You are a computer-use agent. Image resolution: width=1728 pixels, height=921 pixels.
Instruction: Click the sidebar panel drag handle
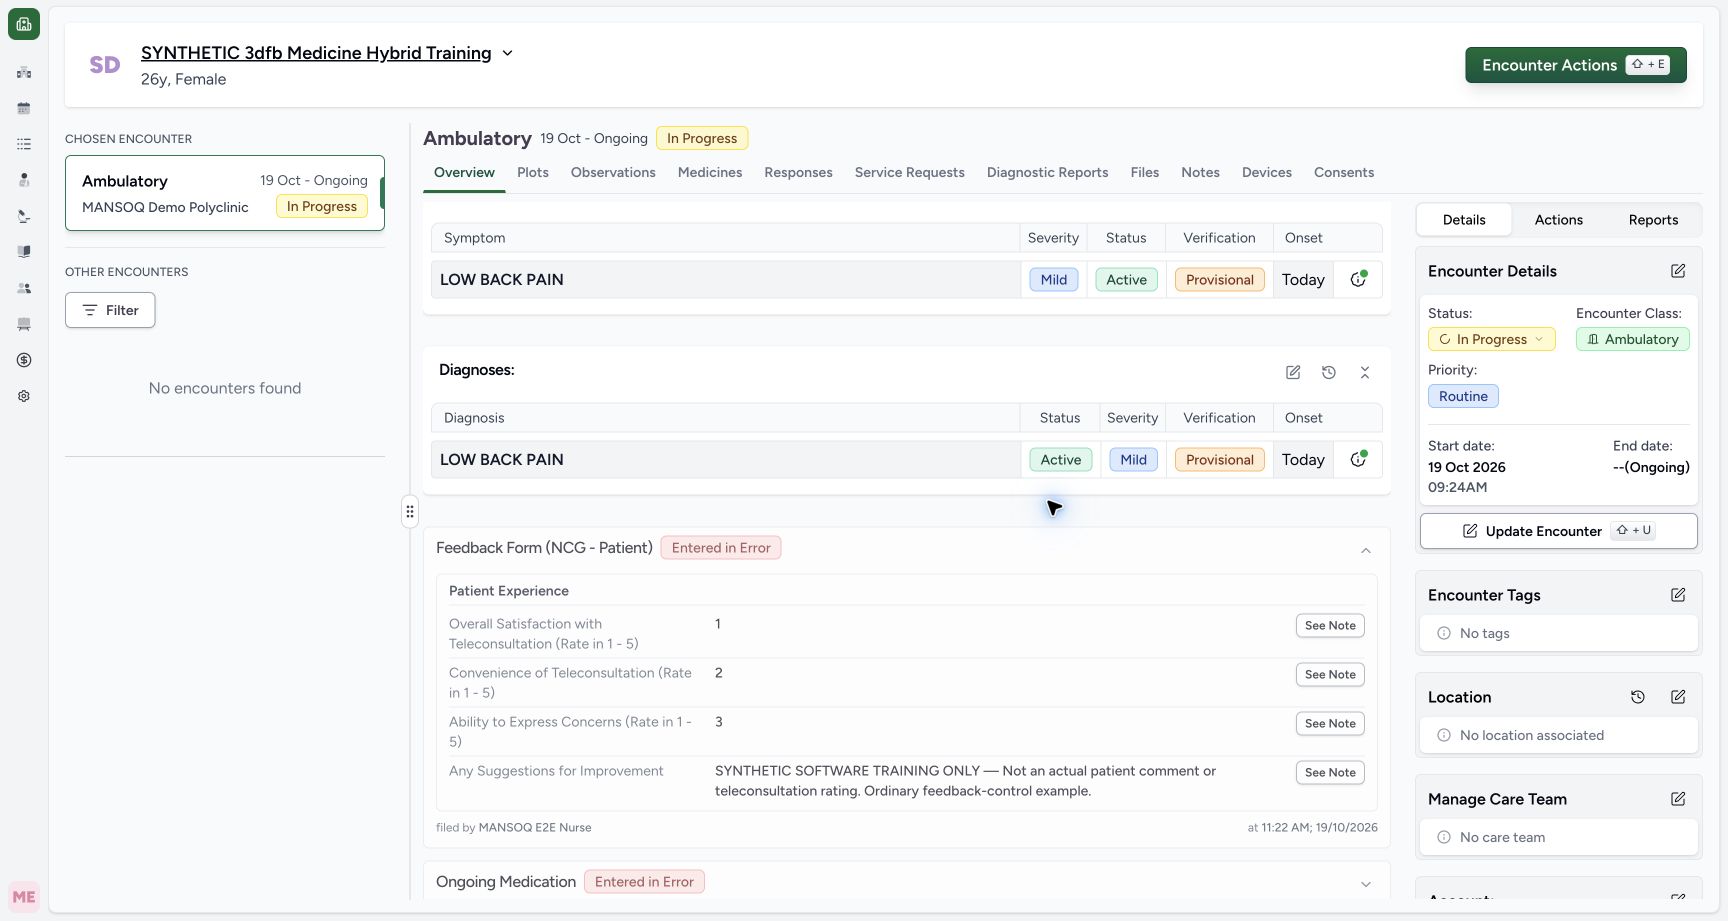[x=410, y=511]
